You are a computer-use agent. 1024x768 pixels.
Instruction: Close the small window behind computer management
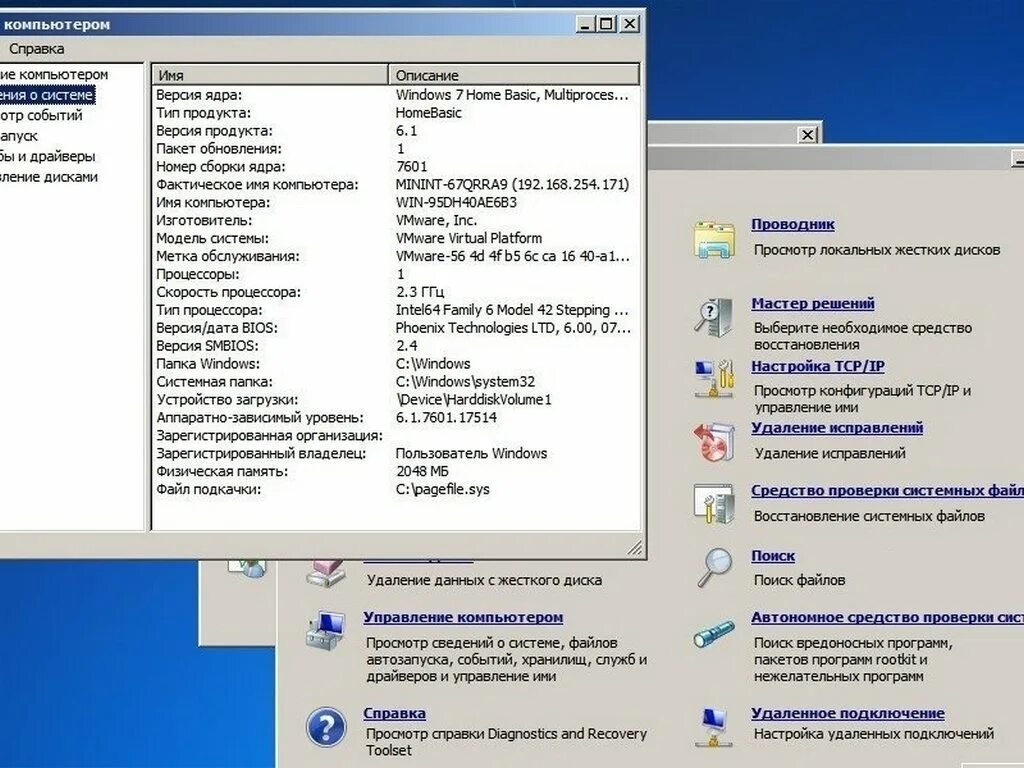(x=808, y=135)
